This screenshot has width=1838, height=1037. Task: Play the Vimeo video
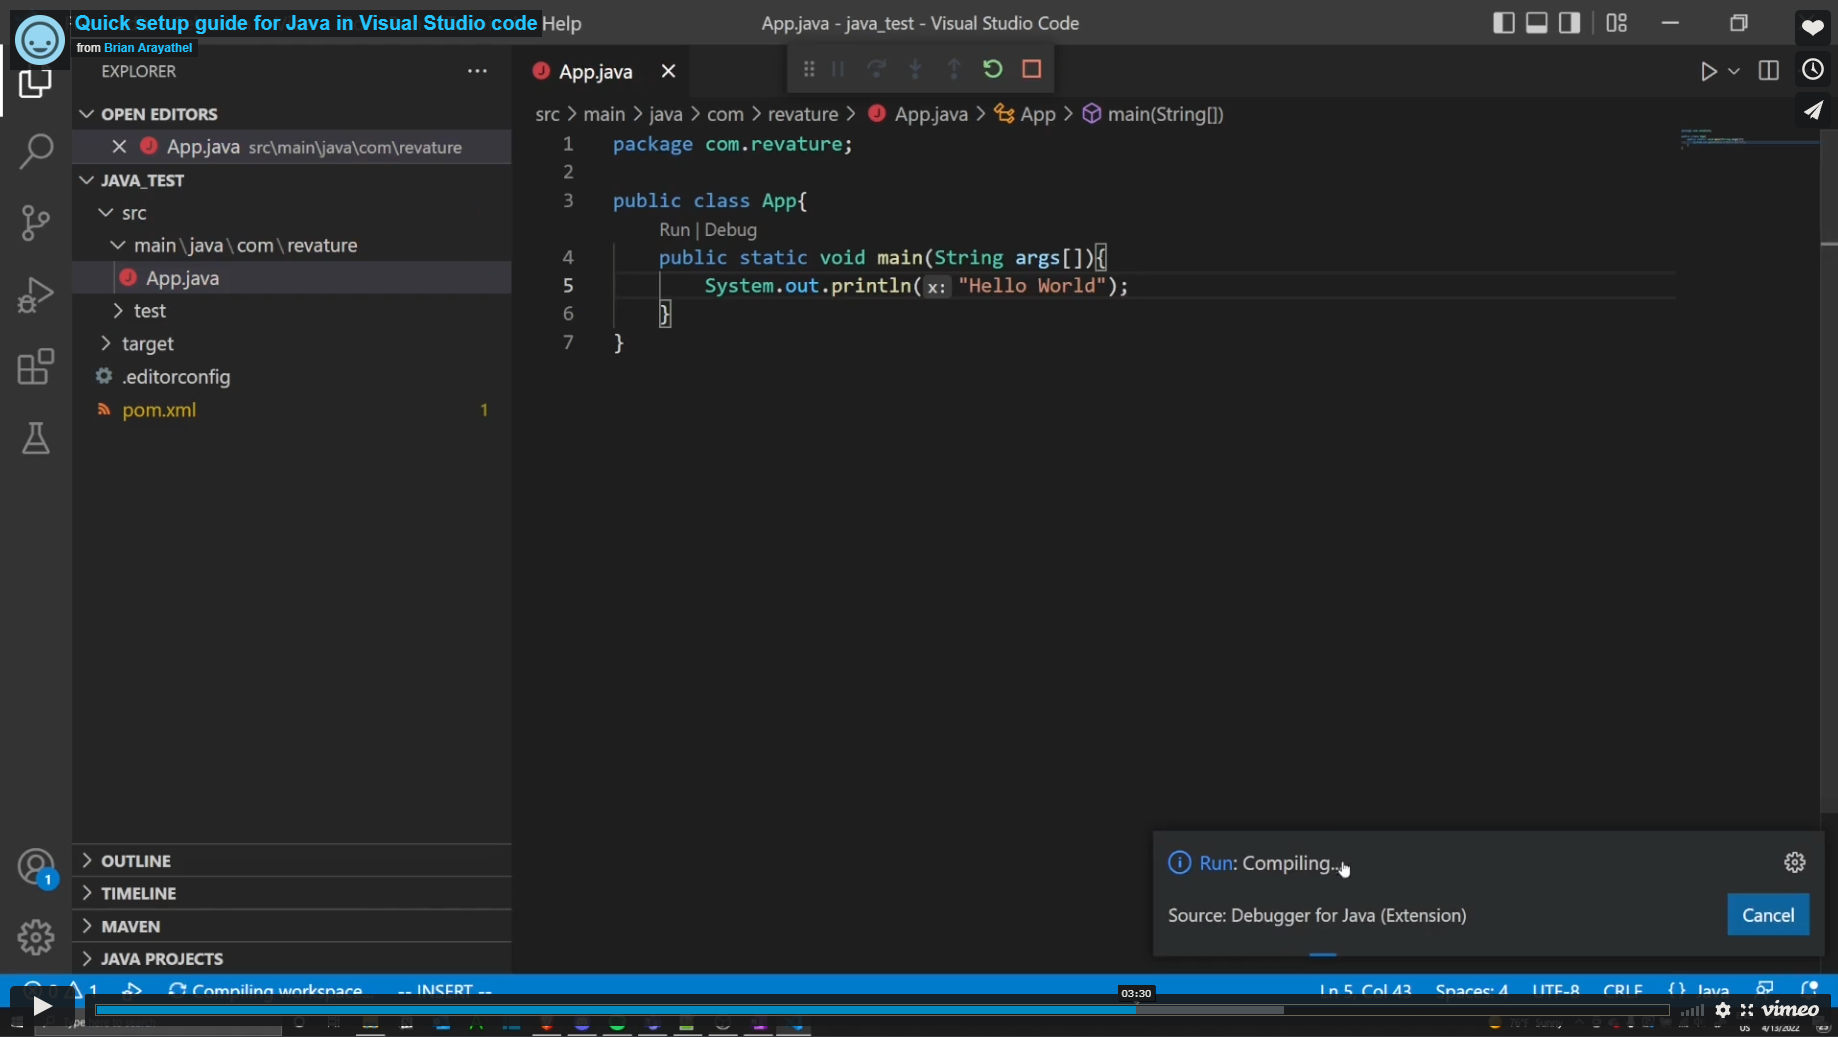pyautogui.click(x=42, y=1006)
